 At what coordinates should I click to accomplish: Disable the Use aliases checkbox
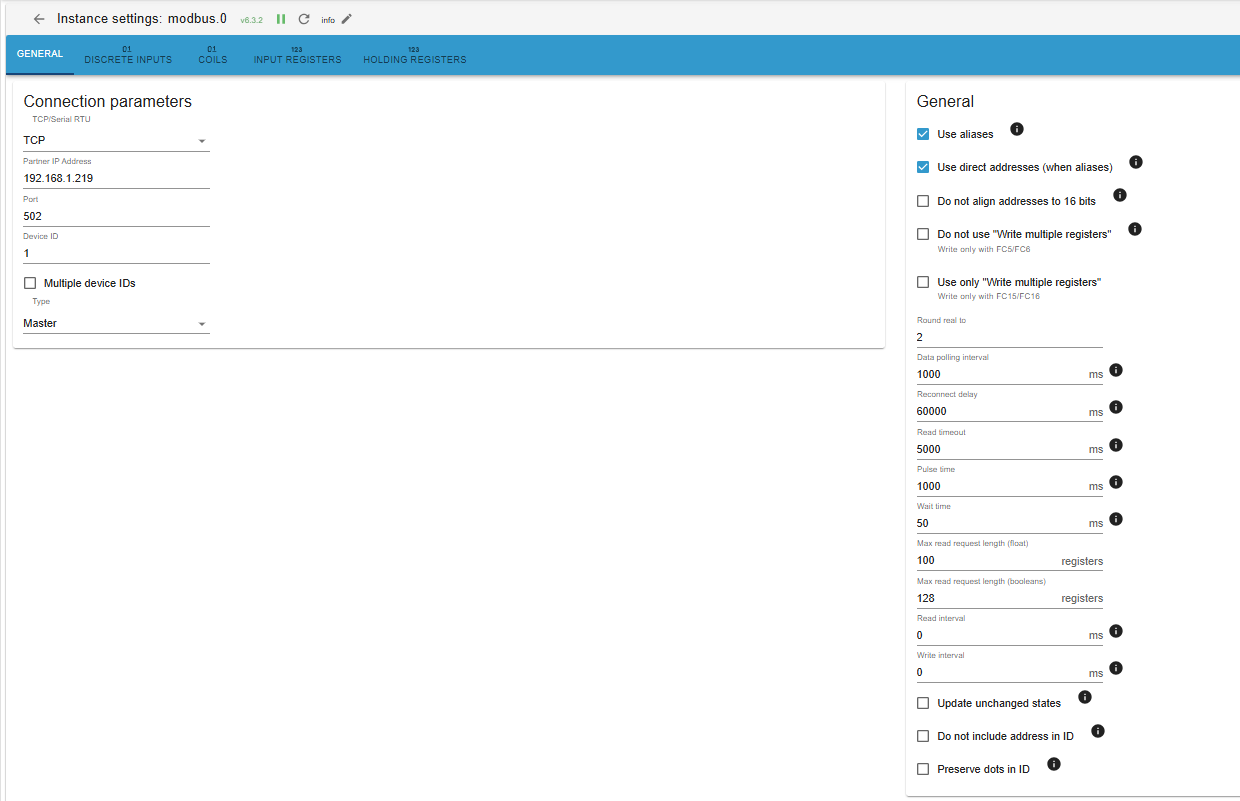pos(923,134)
